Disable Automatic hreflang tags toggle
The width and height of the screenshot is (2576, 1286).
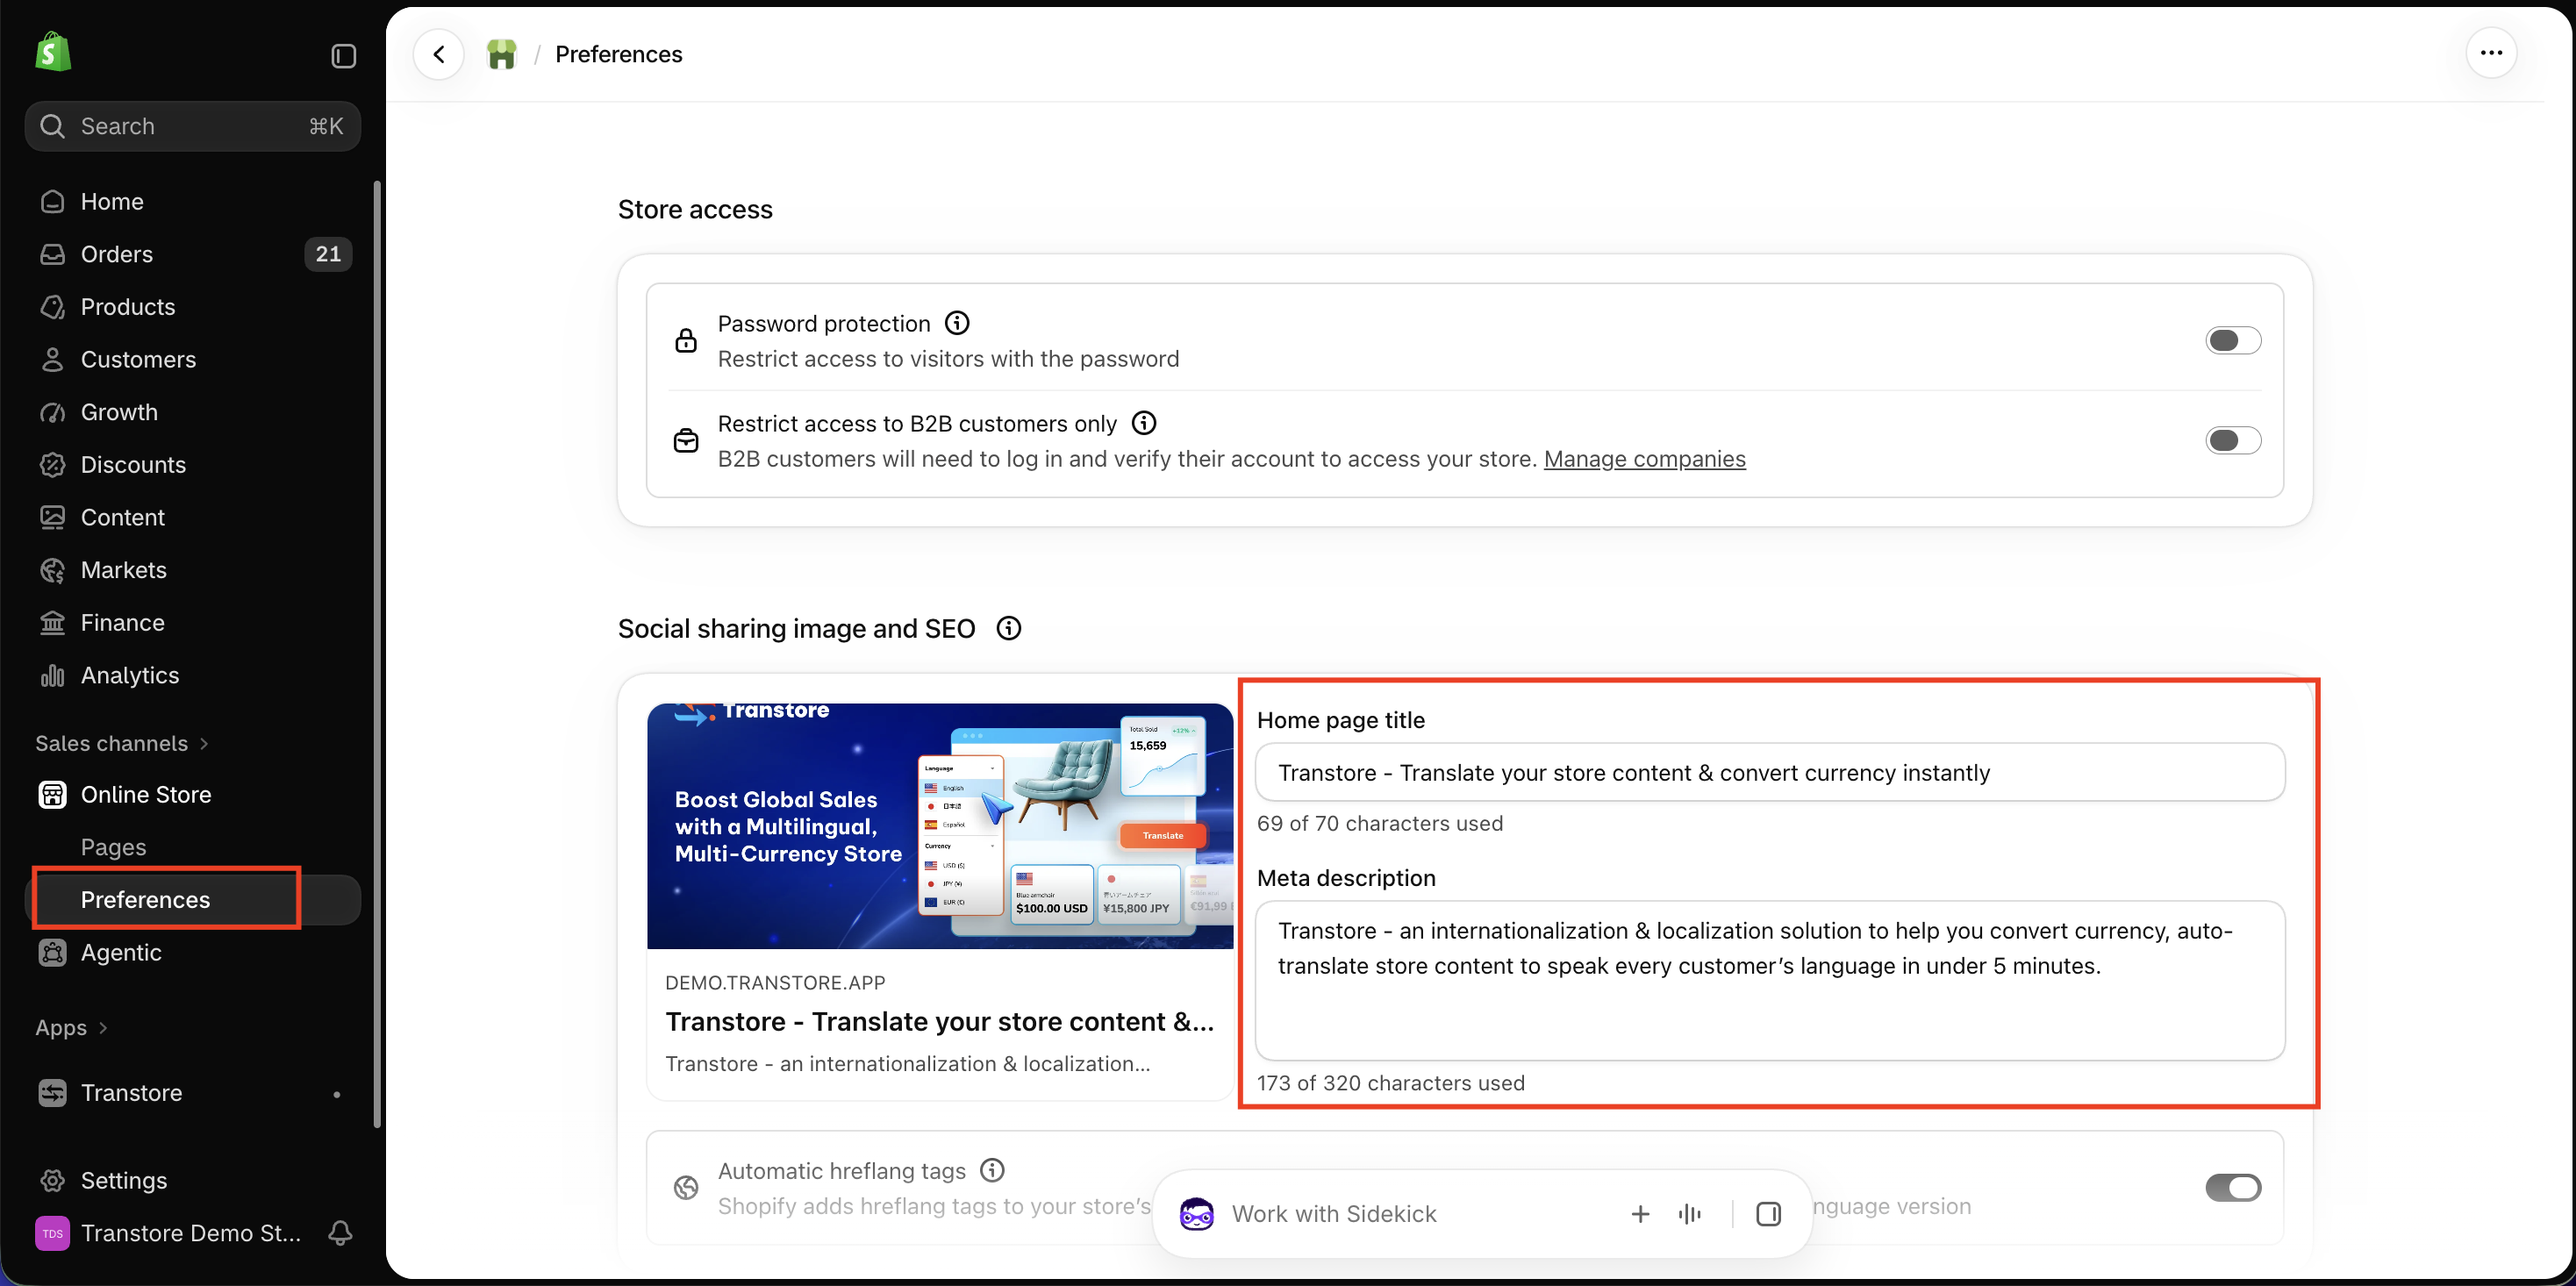(x=2233, y=1188)
